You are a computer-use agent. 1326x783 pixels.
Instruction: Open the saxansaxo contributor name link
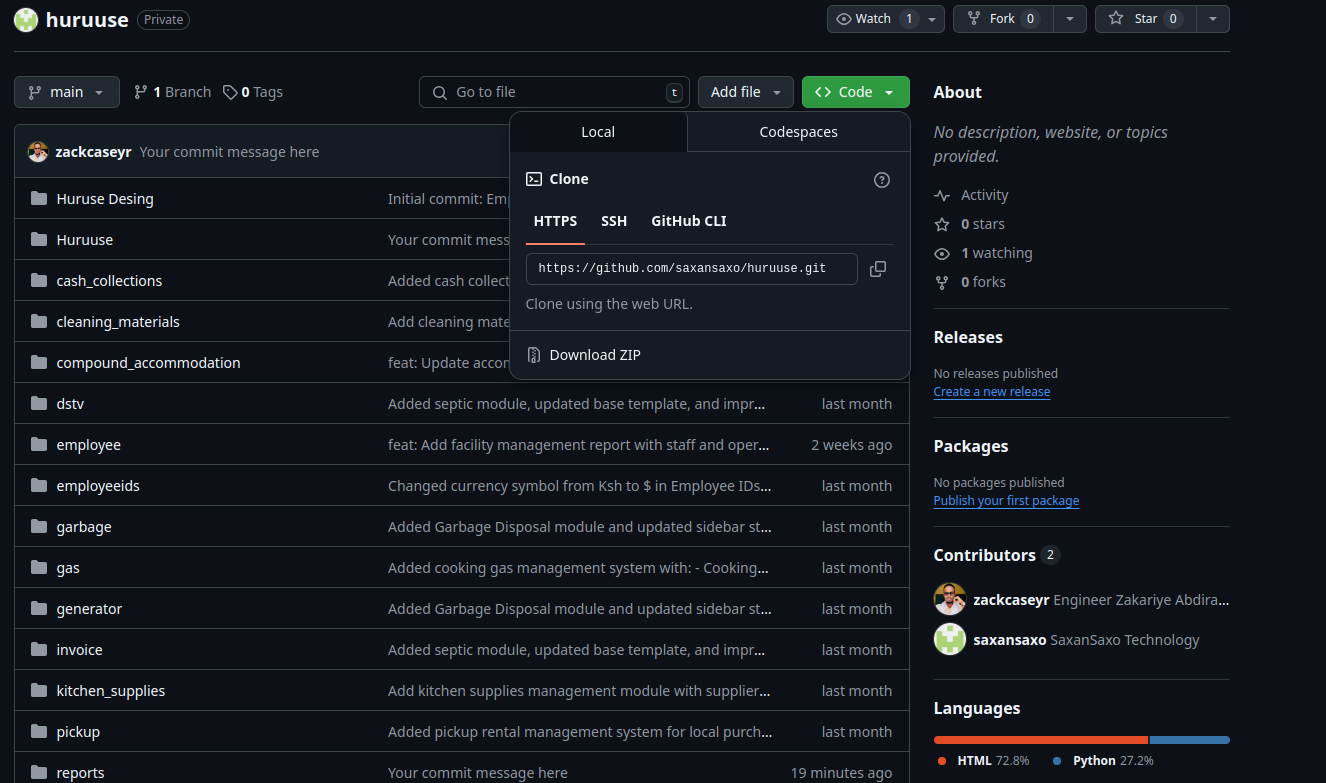1010,640
